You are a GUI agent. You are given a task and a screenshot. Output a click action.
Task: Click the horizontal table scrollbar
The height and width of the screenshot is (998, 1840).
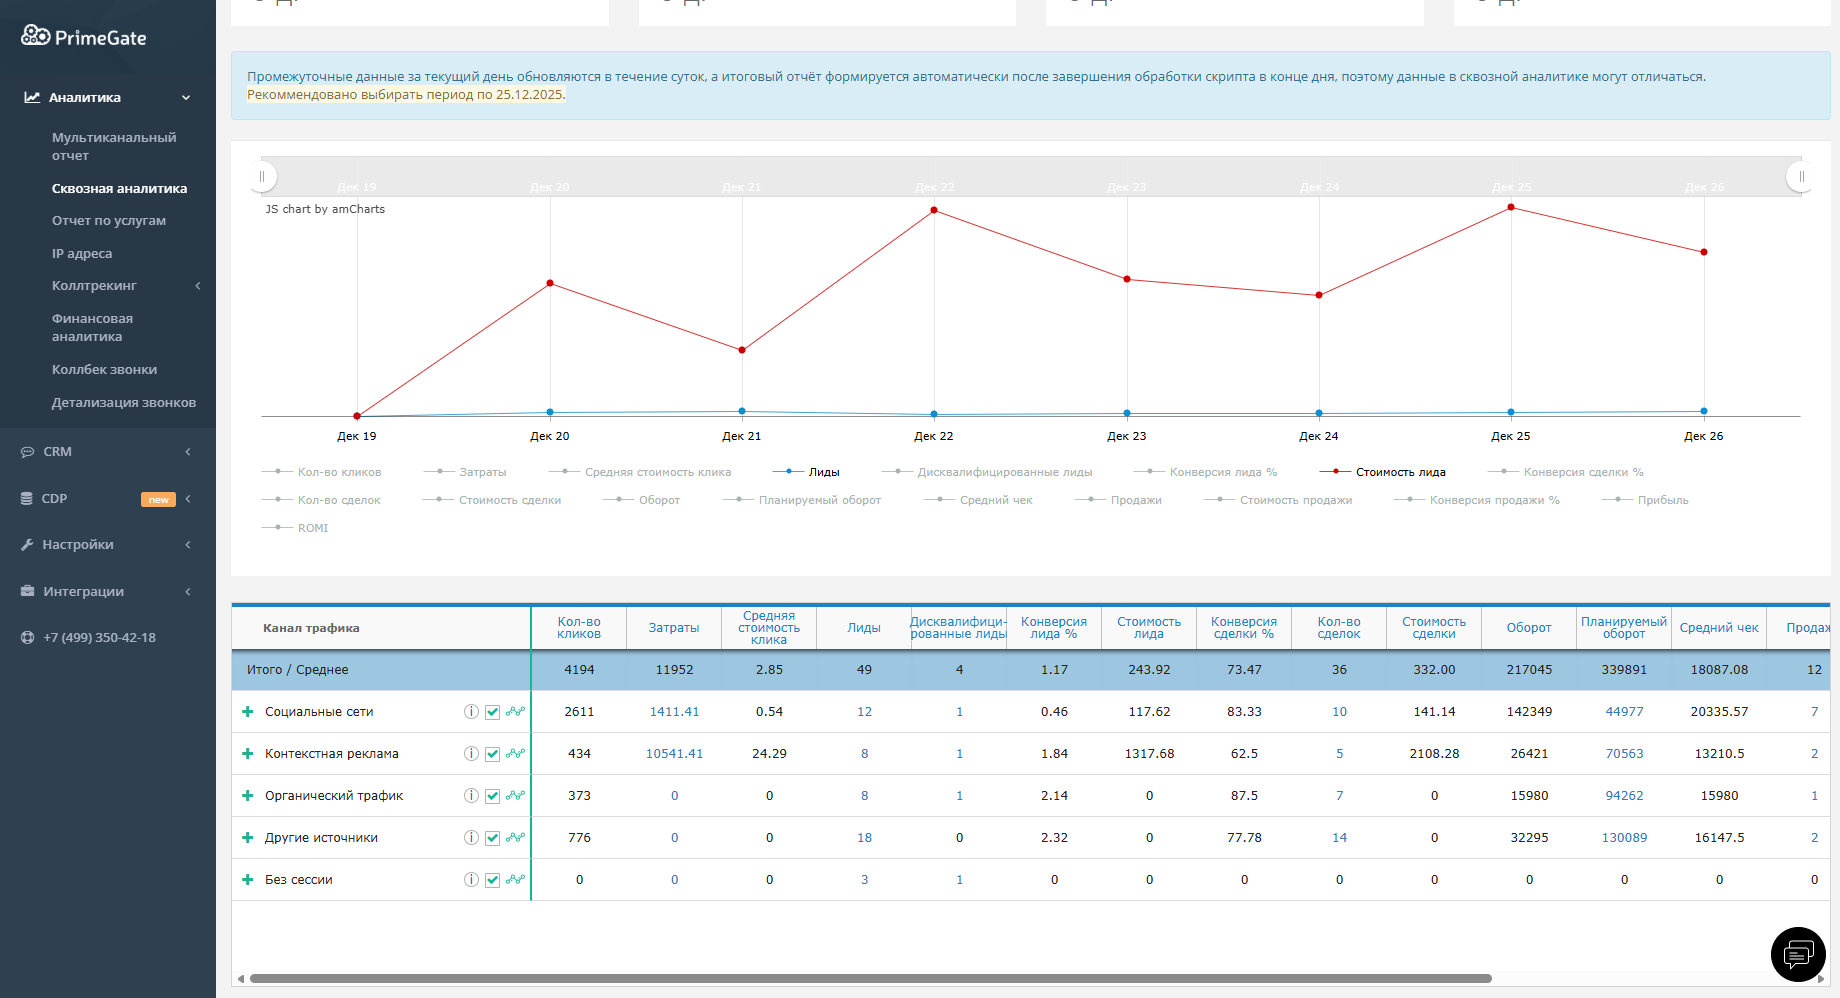point(870,979)
